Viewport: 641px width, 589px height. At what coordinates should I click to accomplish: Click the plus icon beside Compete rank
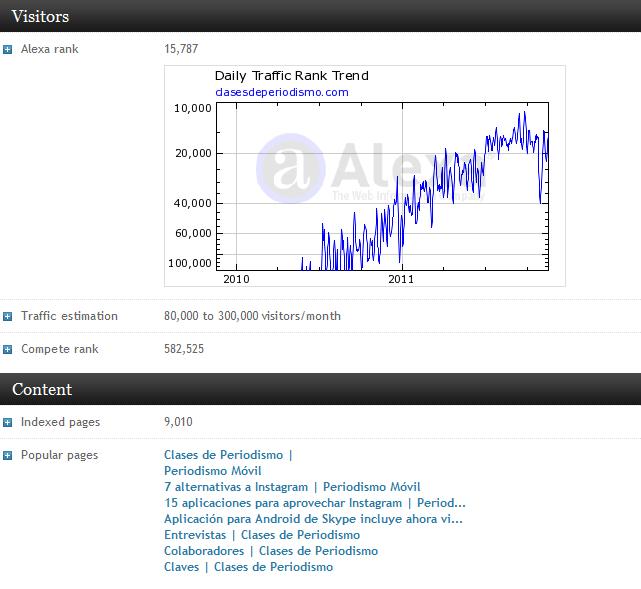[8, 350]
